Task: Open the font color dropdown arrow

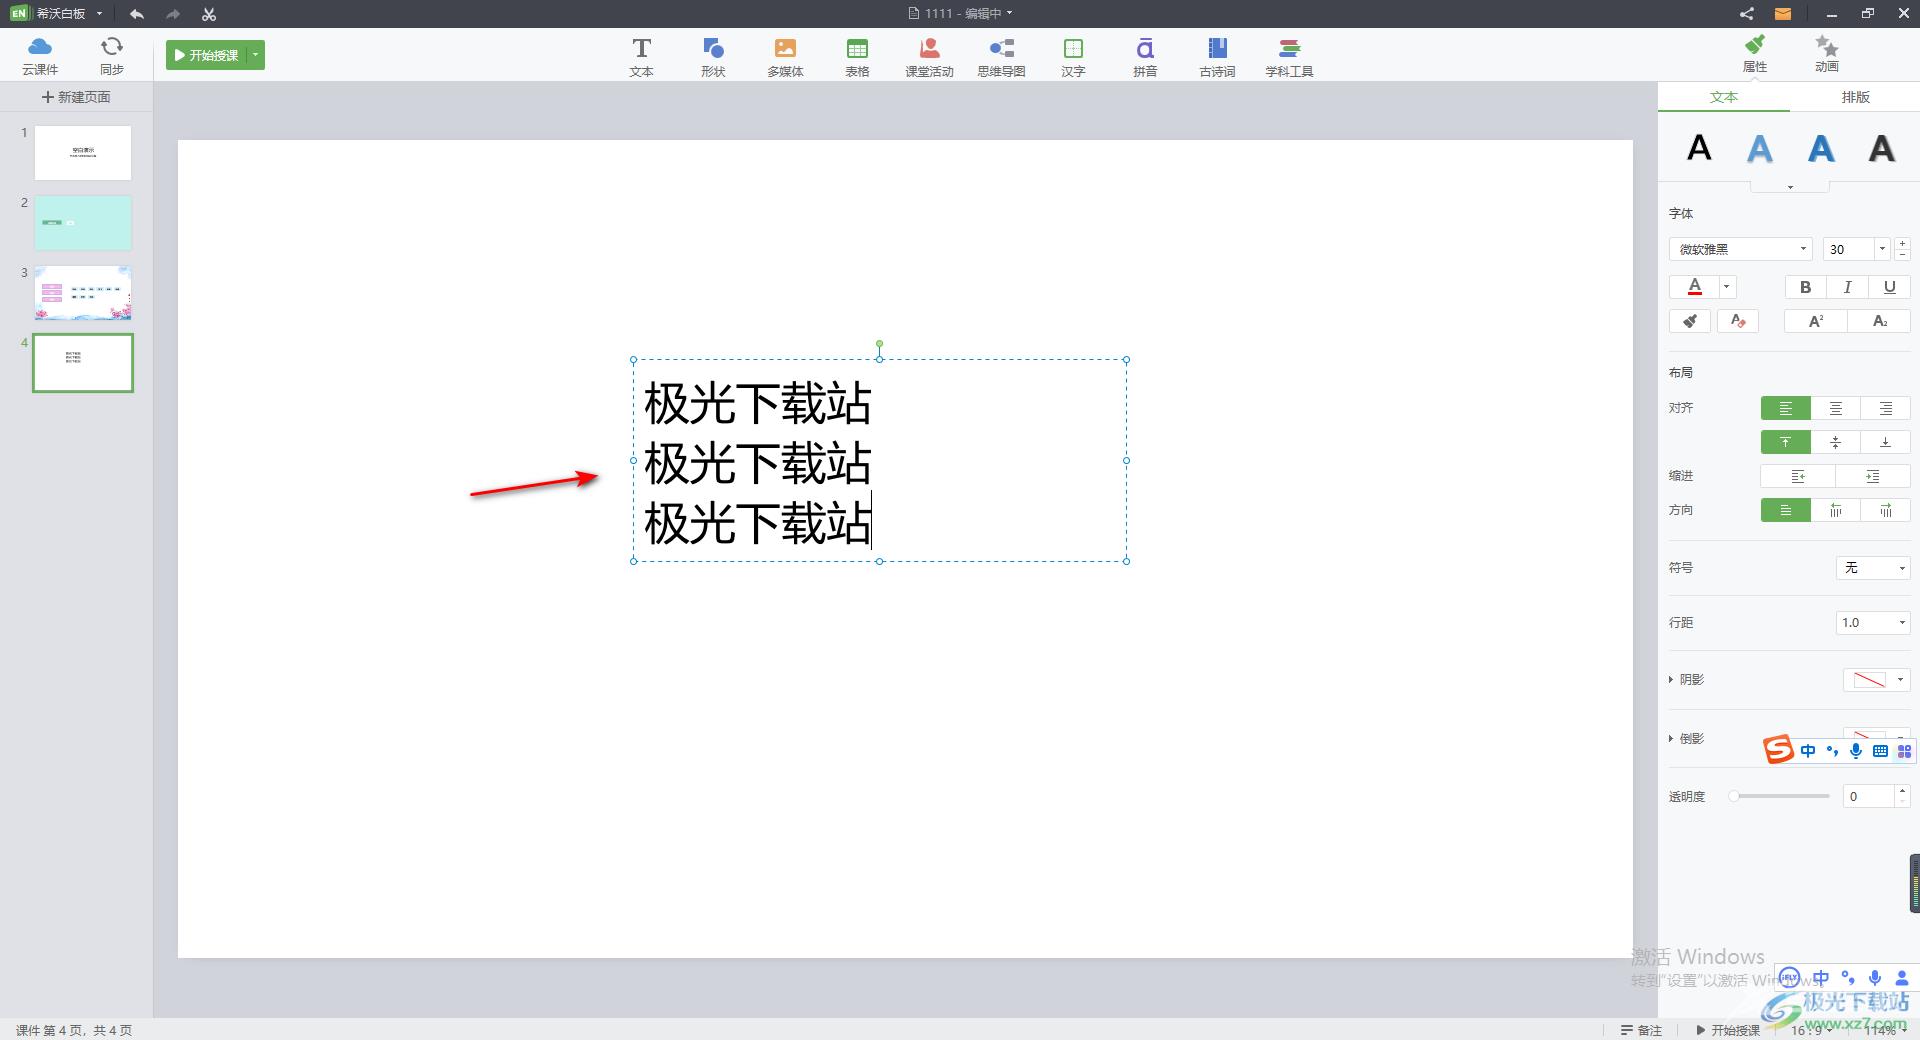Action: pyautogui.click(x=1727, y=287)
